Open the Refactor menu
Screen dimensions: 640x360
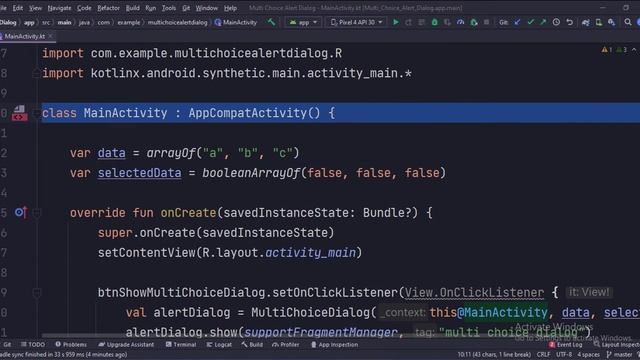tap(108, 8)
